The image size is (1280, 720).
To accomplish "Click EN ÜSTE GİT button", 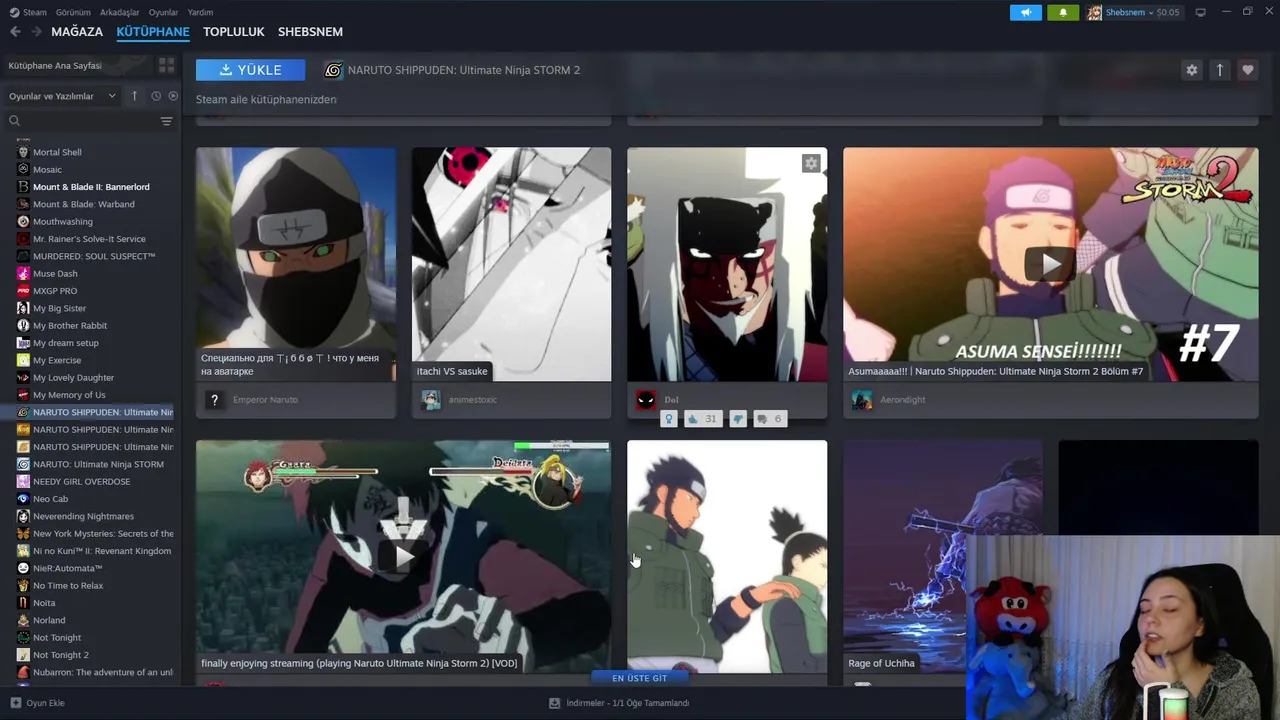I will pos(640,678).
